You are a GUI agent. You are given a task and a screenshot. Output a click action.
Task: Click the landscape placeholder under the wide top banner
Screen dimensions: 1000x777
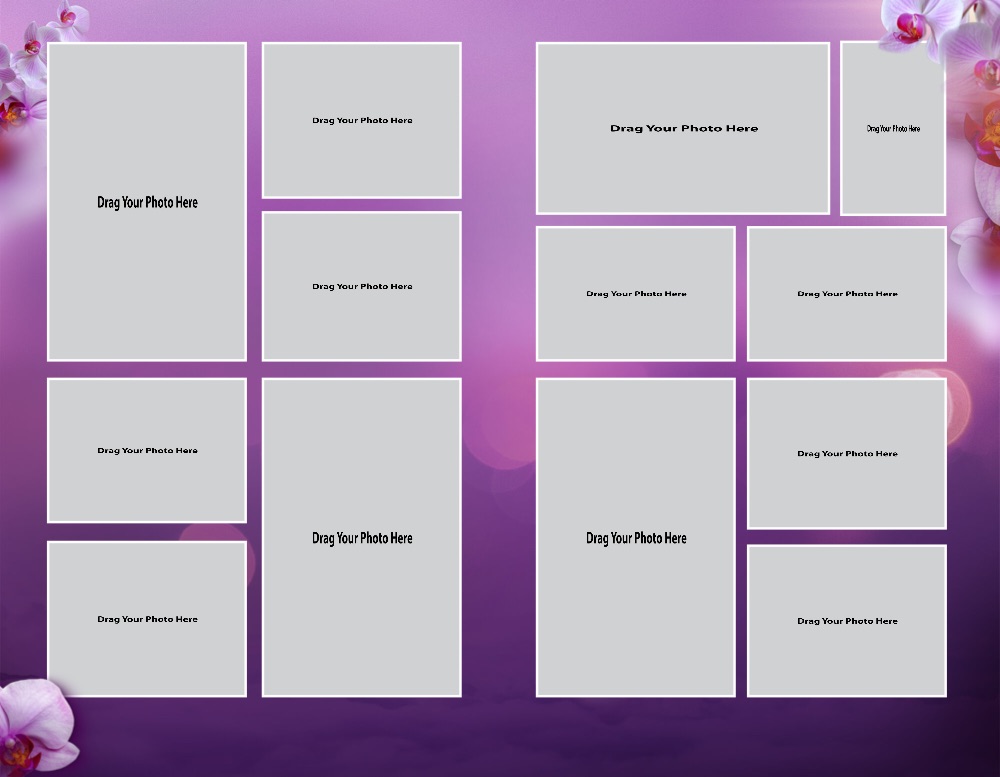pos(636,292)
